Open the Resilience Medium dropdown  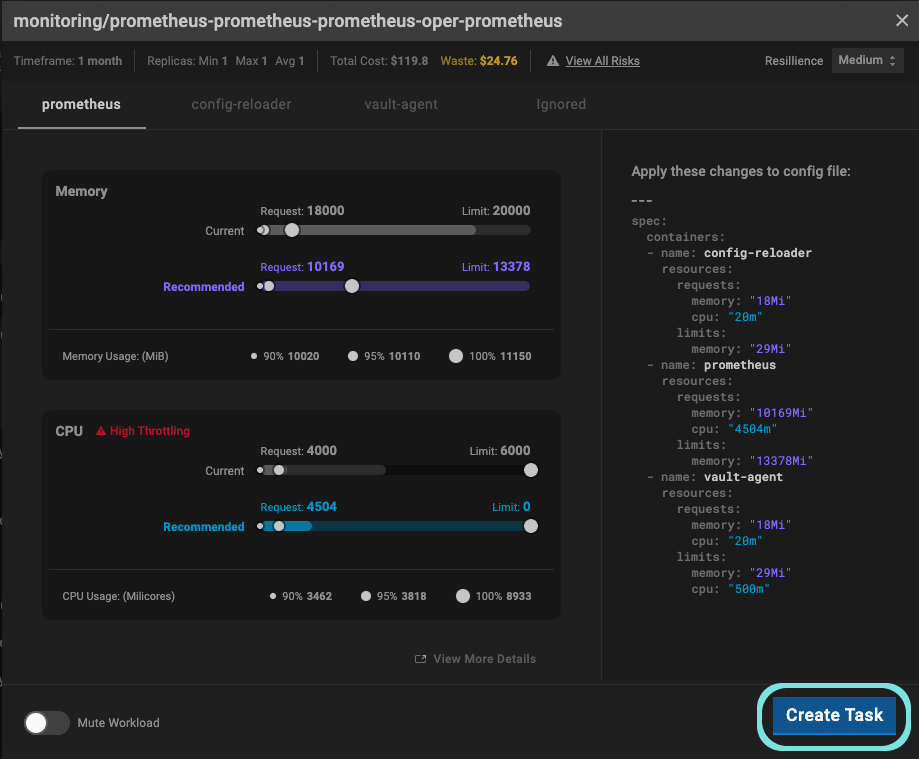pos(867,60)
